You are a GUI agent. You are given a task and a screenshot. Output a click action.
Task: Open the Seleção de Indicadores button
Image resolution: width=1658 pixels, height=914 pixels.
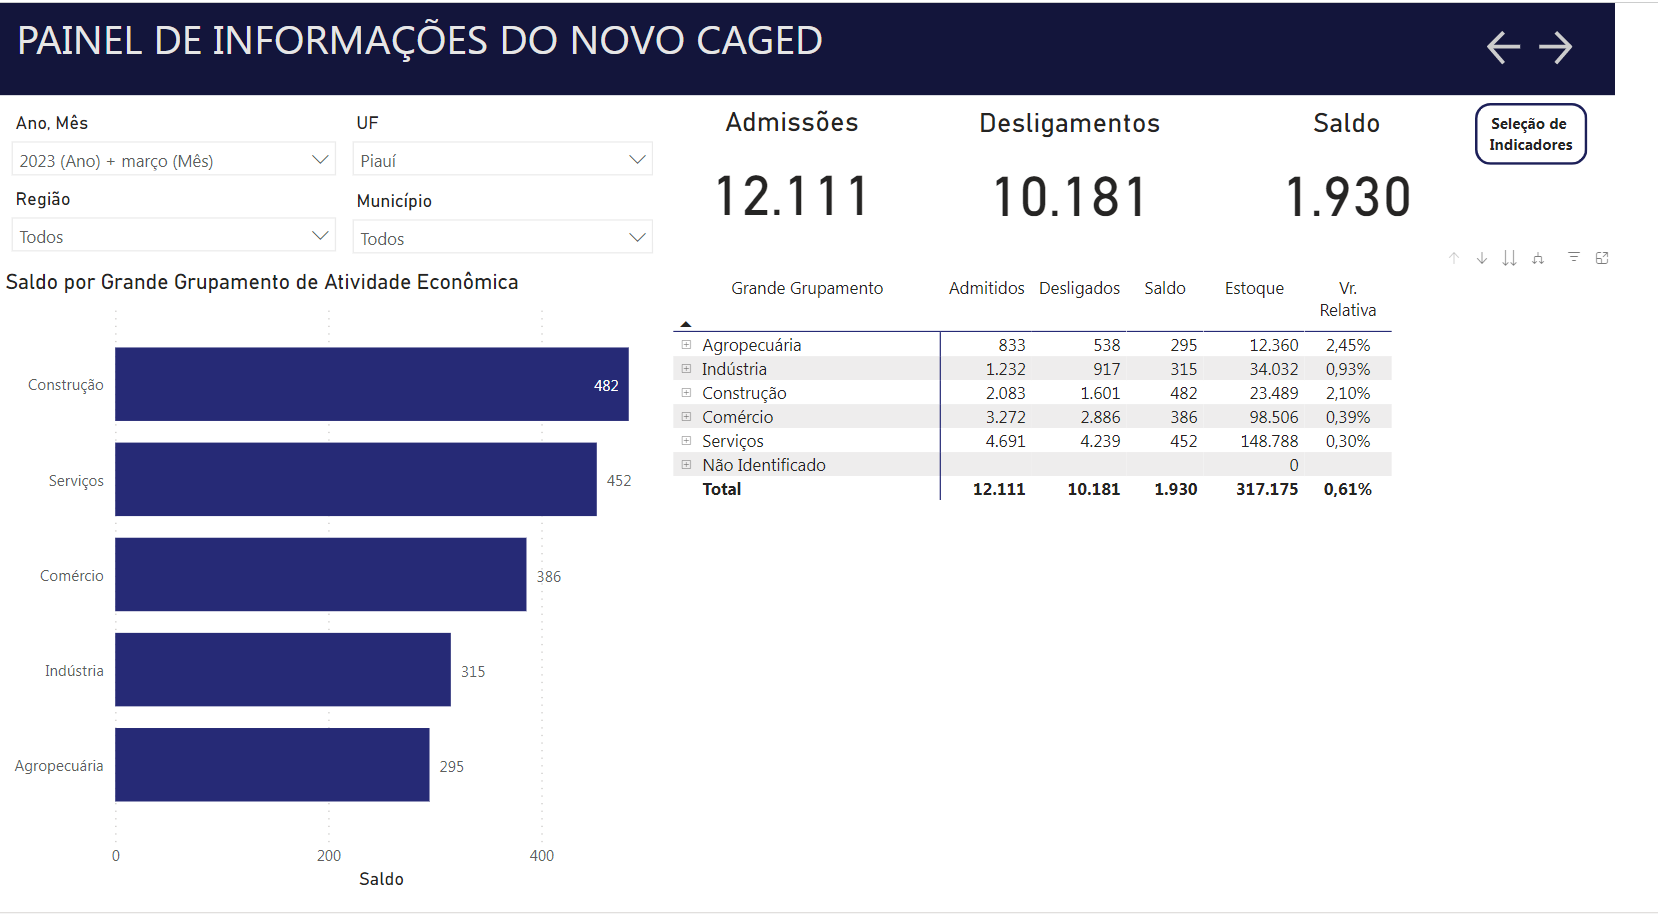point(1530,134)
